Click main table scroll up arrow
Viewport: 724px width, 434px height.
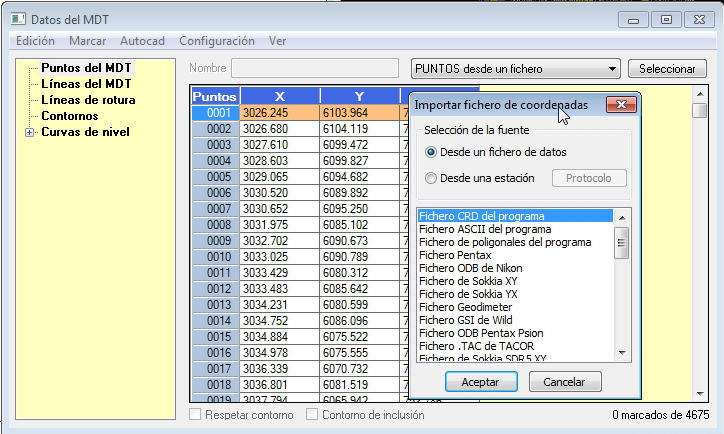click(700, 94)
